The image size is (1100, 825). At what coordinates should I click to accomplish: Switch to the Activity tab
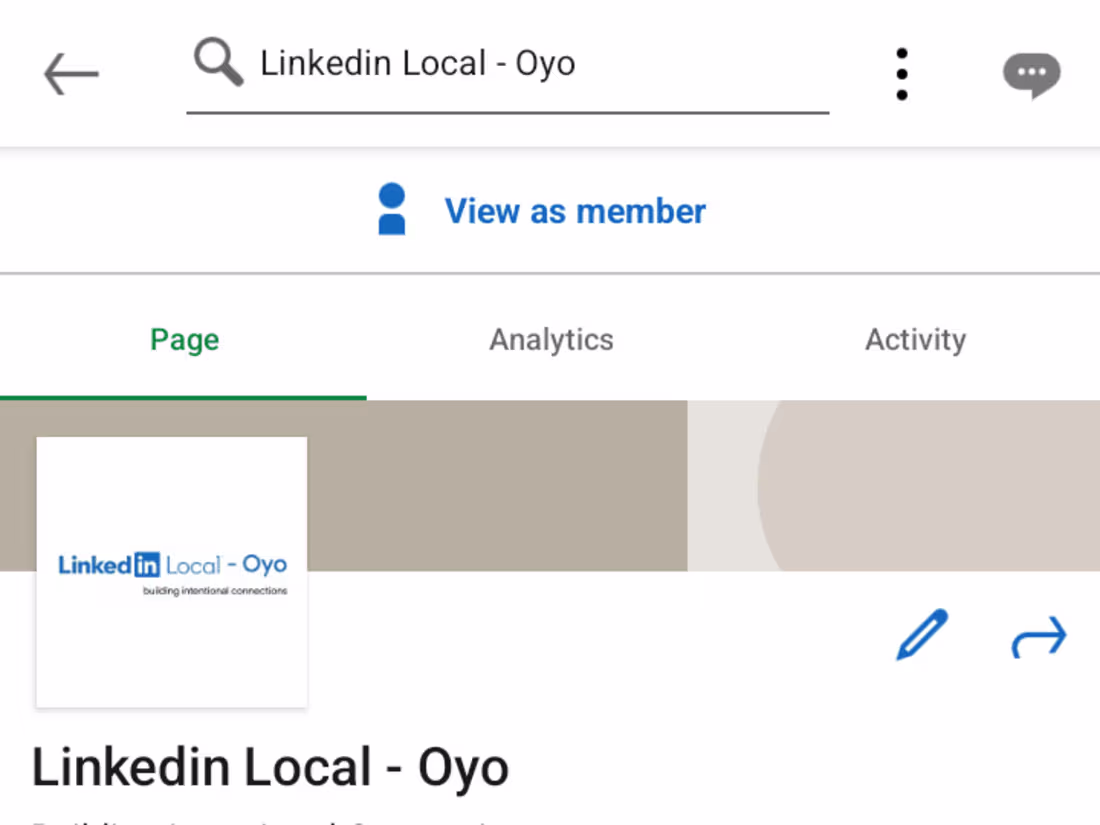(914, 339)
